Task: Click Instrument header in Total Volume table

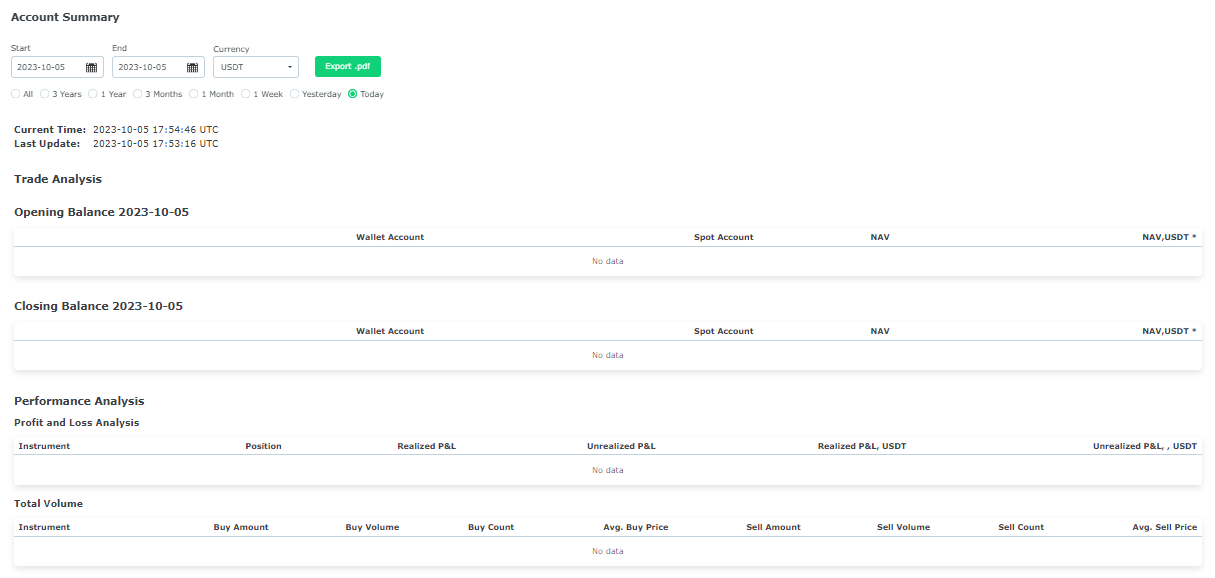Action: pos(44,527)
